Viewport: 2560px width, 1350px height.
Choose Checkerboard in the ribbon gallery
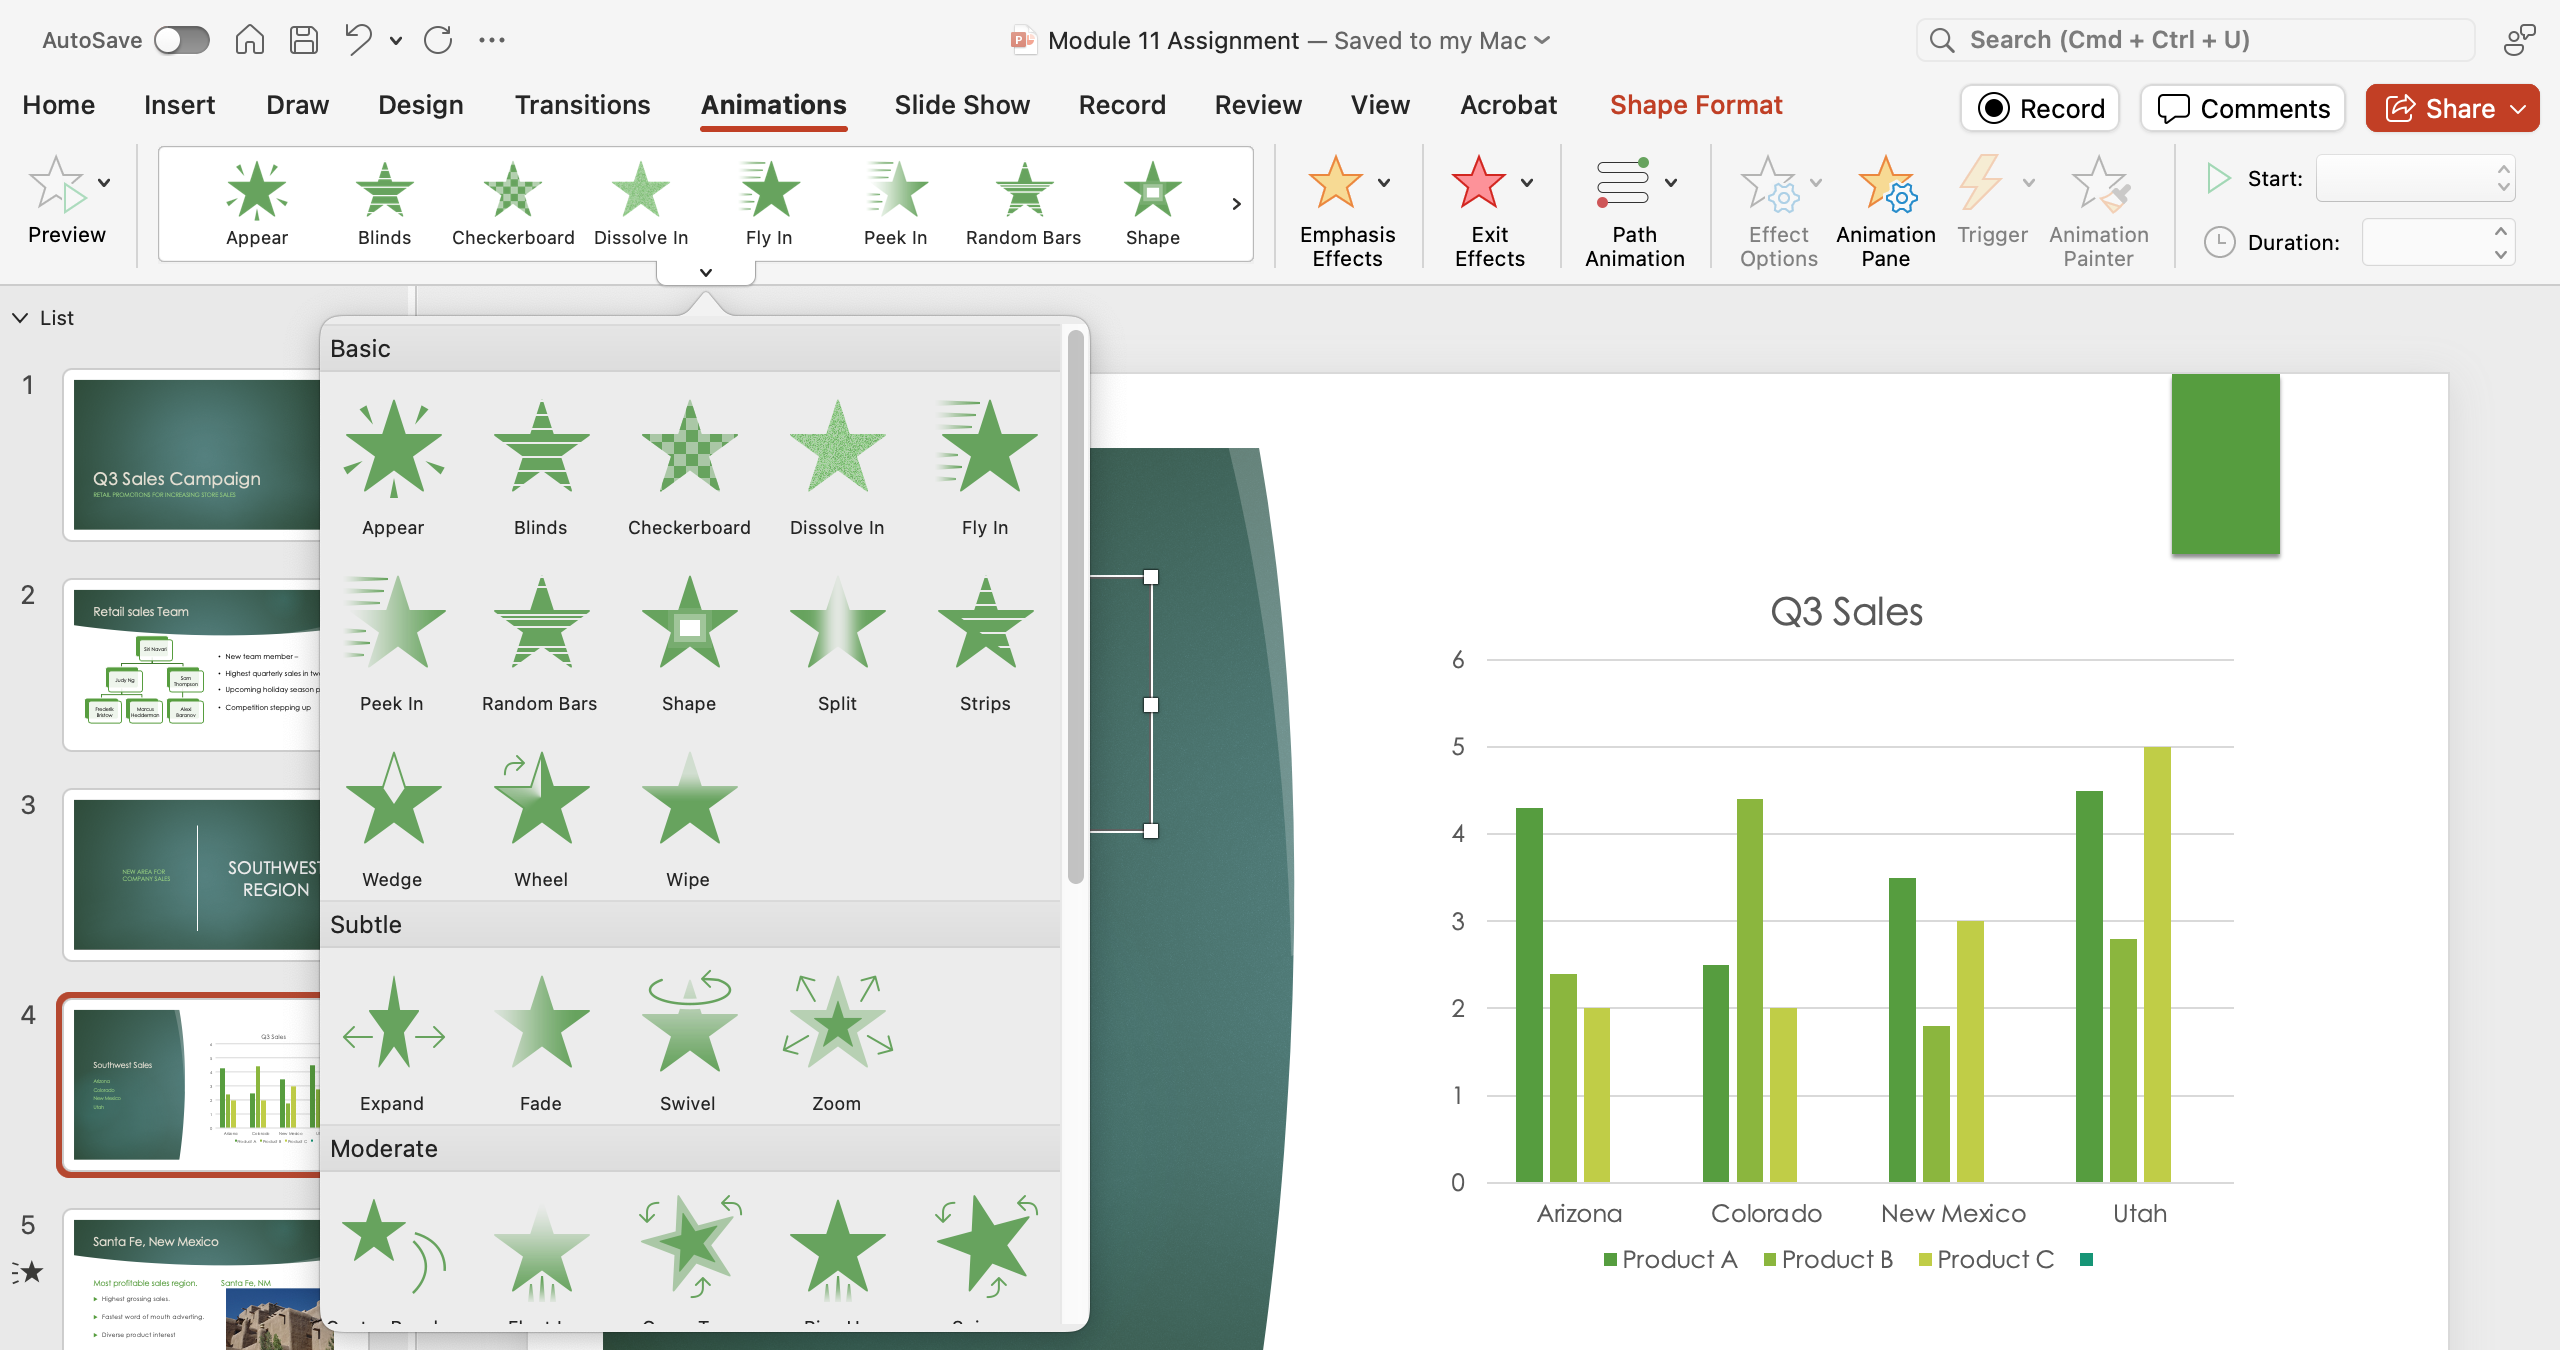tap(513, 204)
